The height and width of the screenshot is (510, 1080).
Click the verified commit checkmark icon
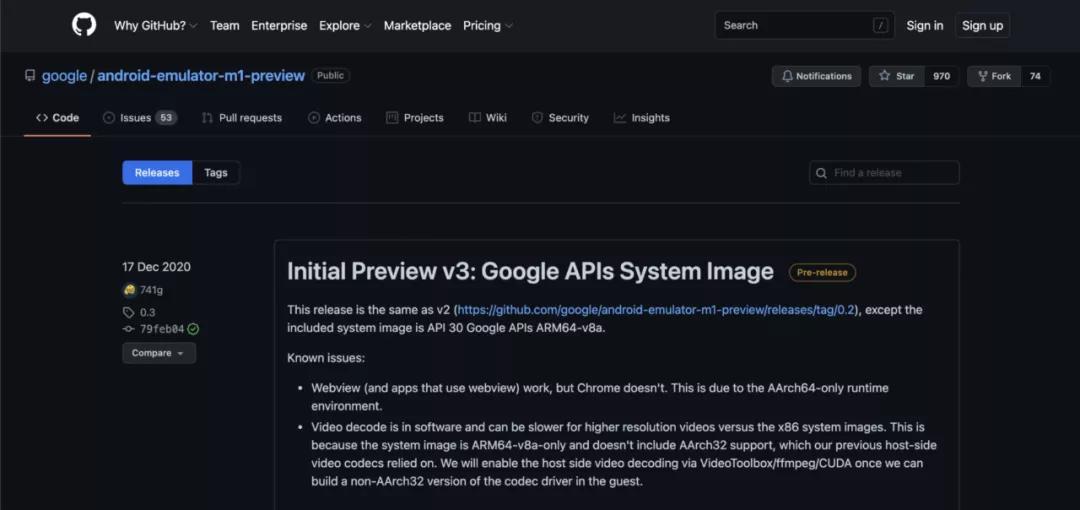[x=193, y=329]
